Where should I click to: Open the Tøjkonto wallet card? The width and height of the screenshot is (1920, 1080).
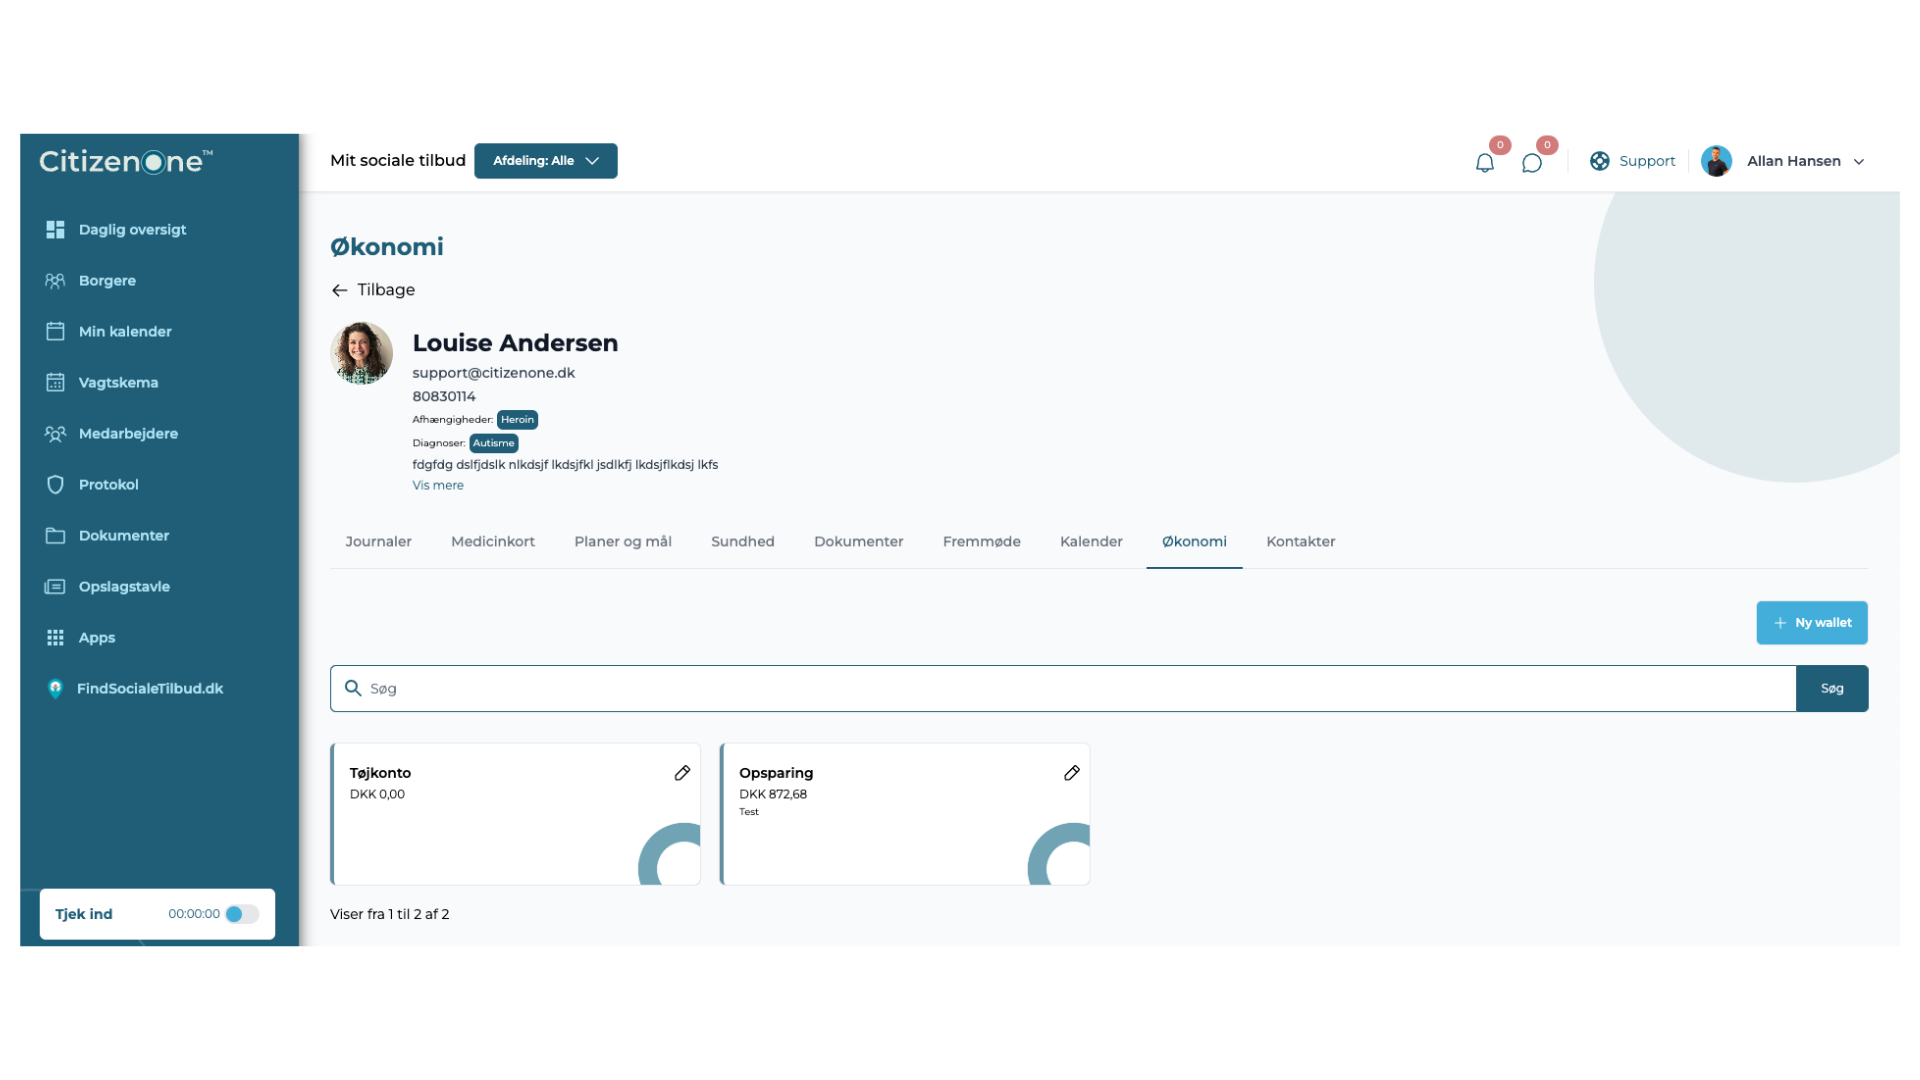coord(515,814)
